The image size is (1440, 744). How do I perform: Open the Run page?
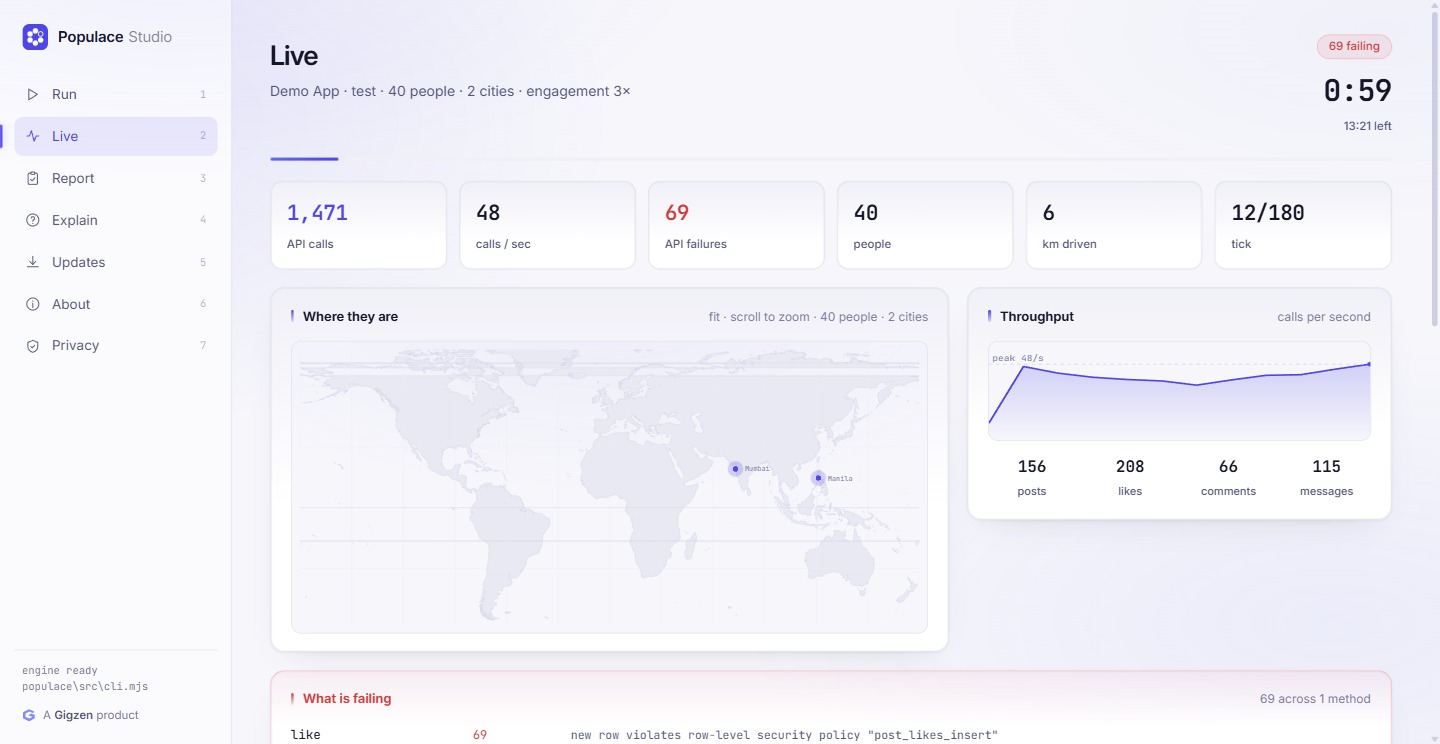click(x=116, y=94)
